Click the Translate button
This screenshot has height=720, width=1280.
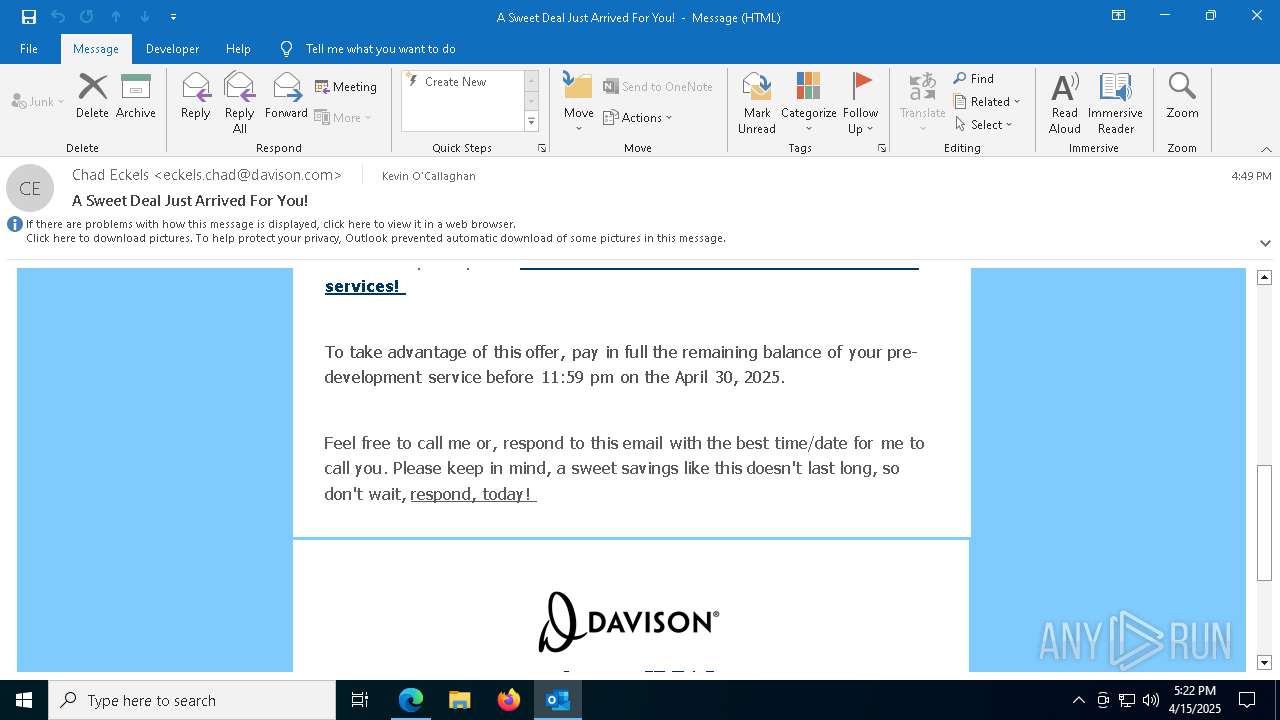(923, 103)
